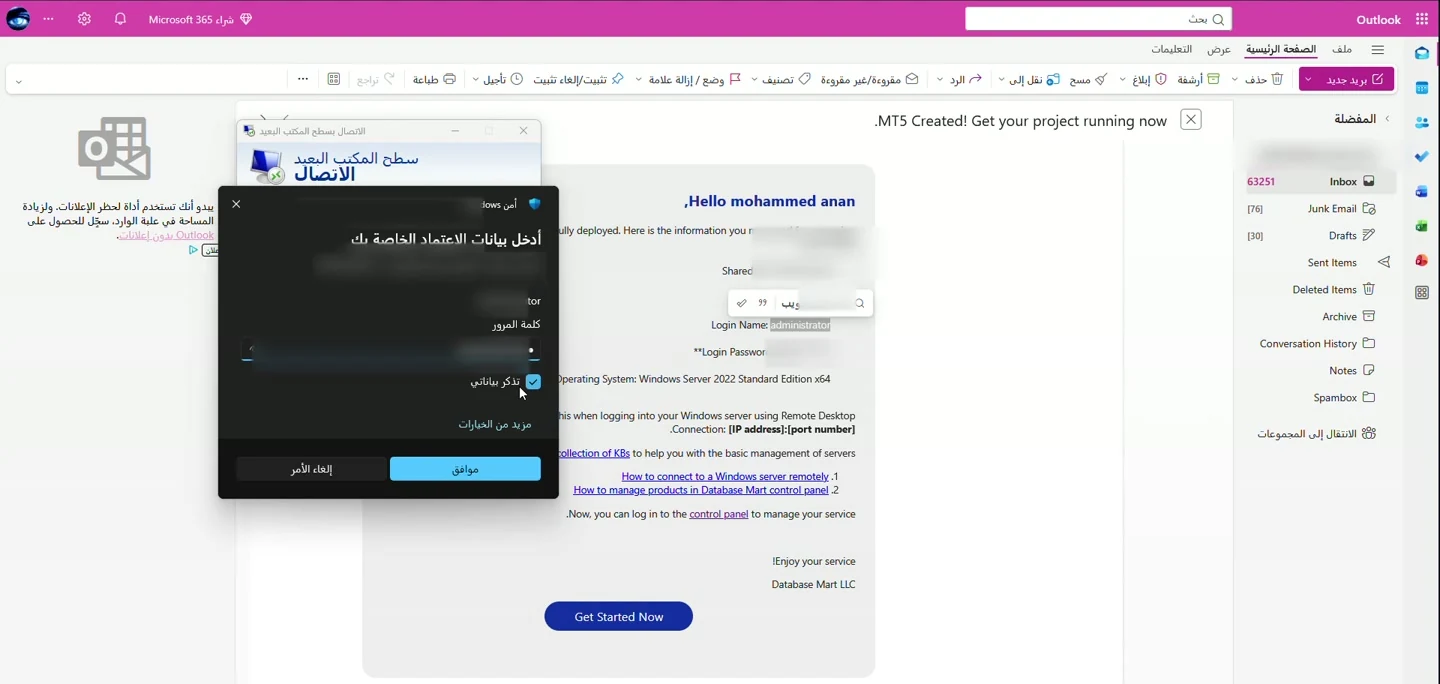Image resolution: width=1440 pixels, height=684 pixels.
Task: Open the toolbar overflow ellipsis
Action: (x=303, y=79)
